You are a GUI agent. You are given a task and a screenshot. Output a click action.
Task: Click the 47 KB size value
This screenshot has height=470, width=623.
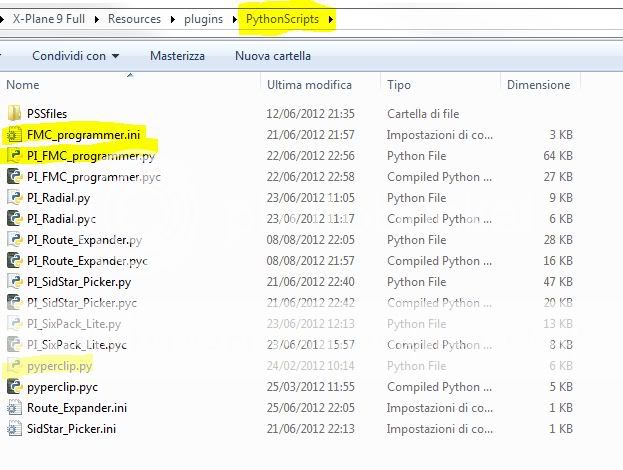[x=558, y=282]
